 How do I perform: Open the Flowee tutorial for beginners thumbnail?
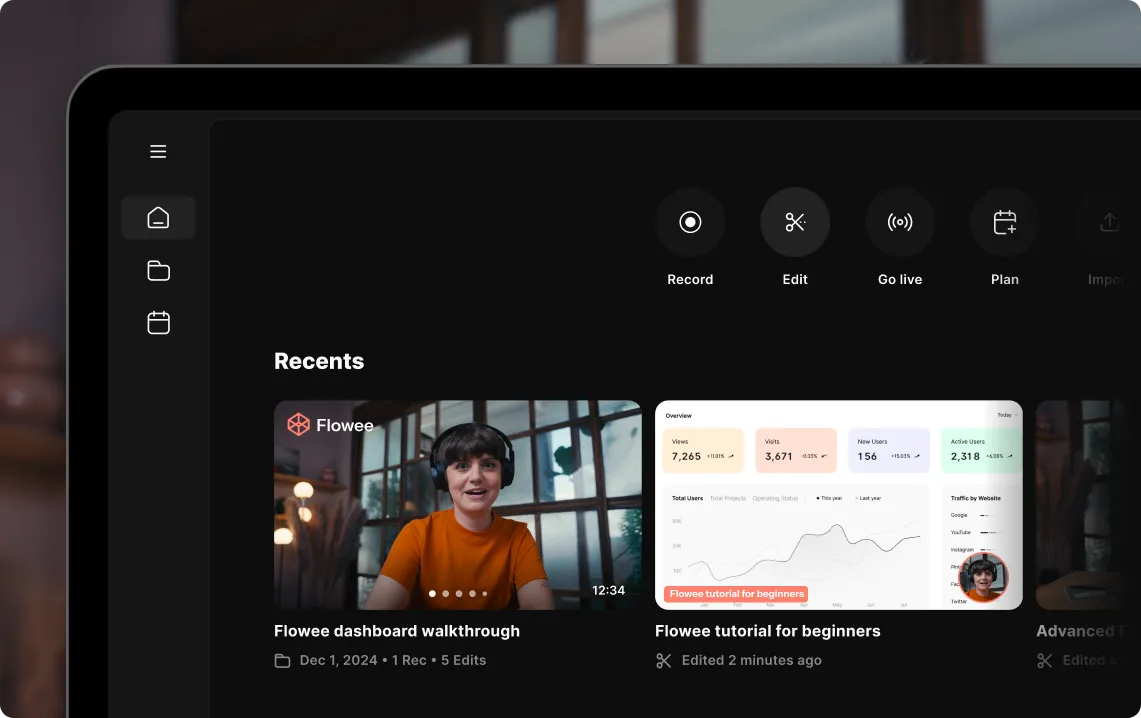click(838, 505)
